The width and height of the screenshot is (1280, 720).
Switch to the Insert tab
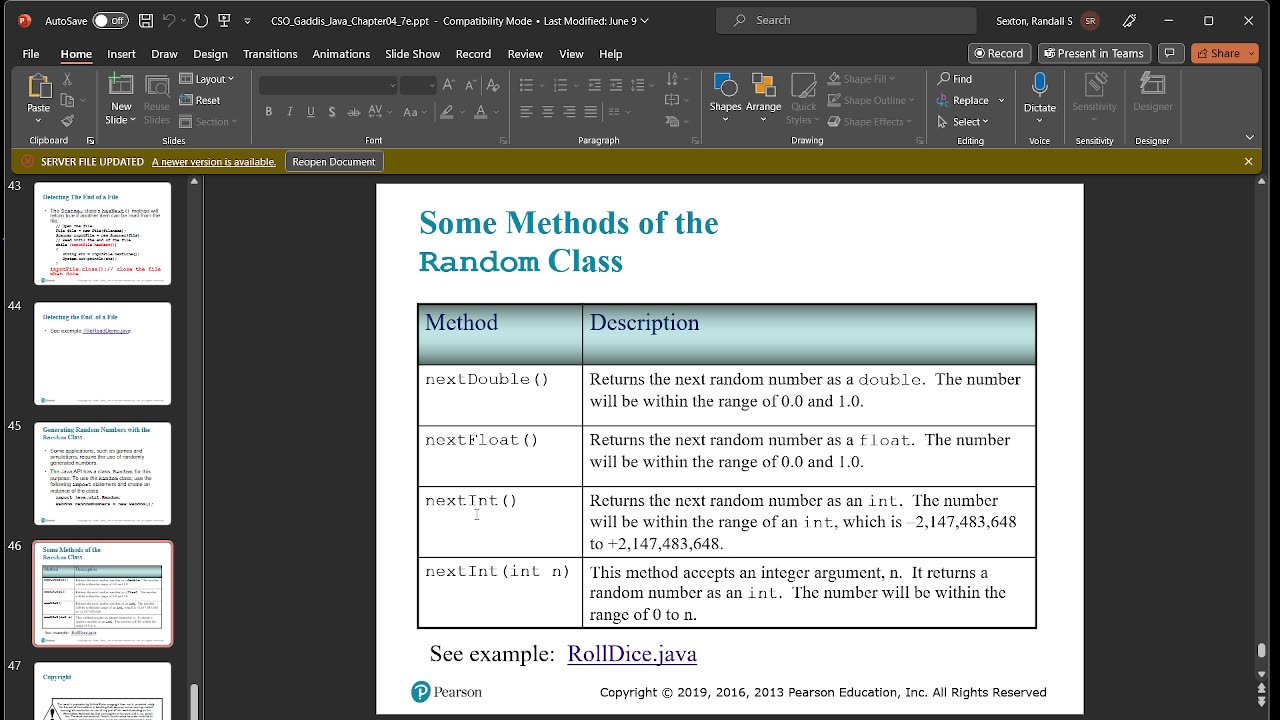click(121, 53)
